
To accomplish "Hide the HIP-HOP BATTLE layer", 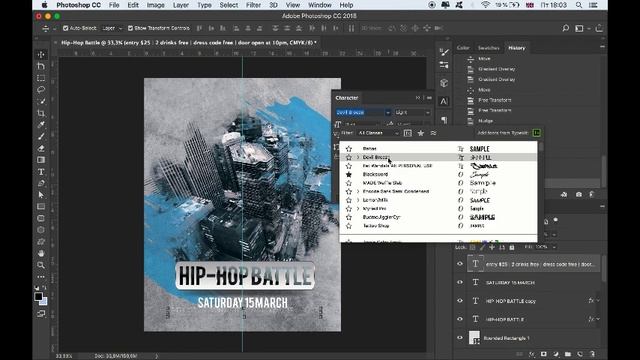I will click(460, 319).
